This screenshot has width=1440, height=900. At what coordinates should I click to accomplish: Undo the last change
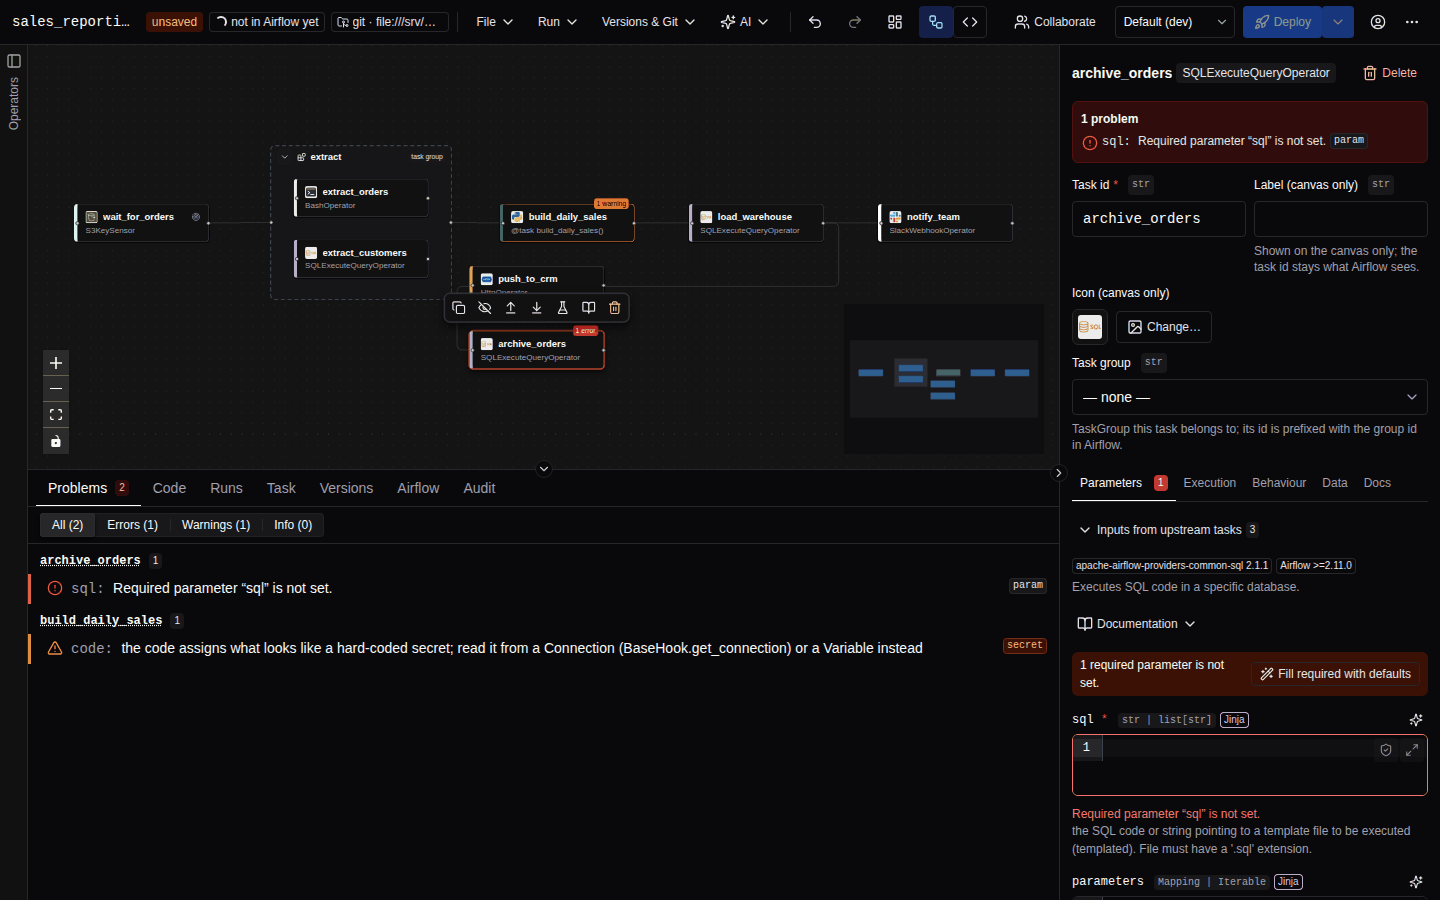click(815, 22)
